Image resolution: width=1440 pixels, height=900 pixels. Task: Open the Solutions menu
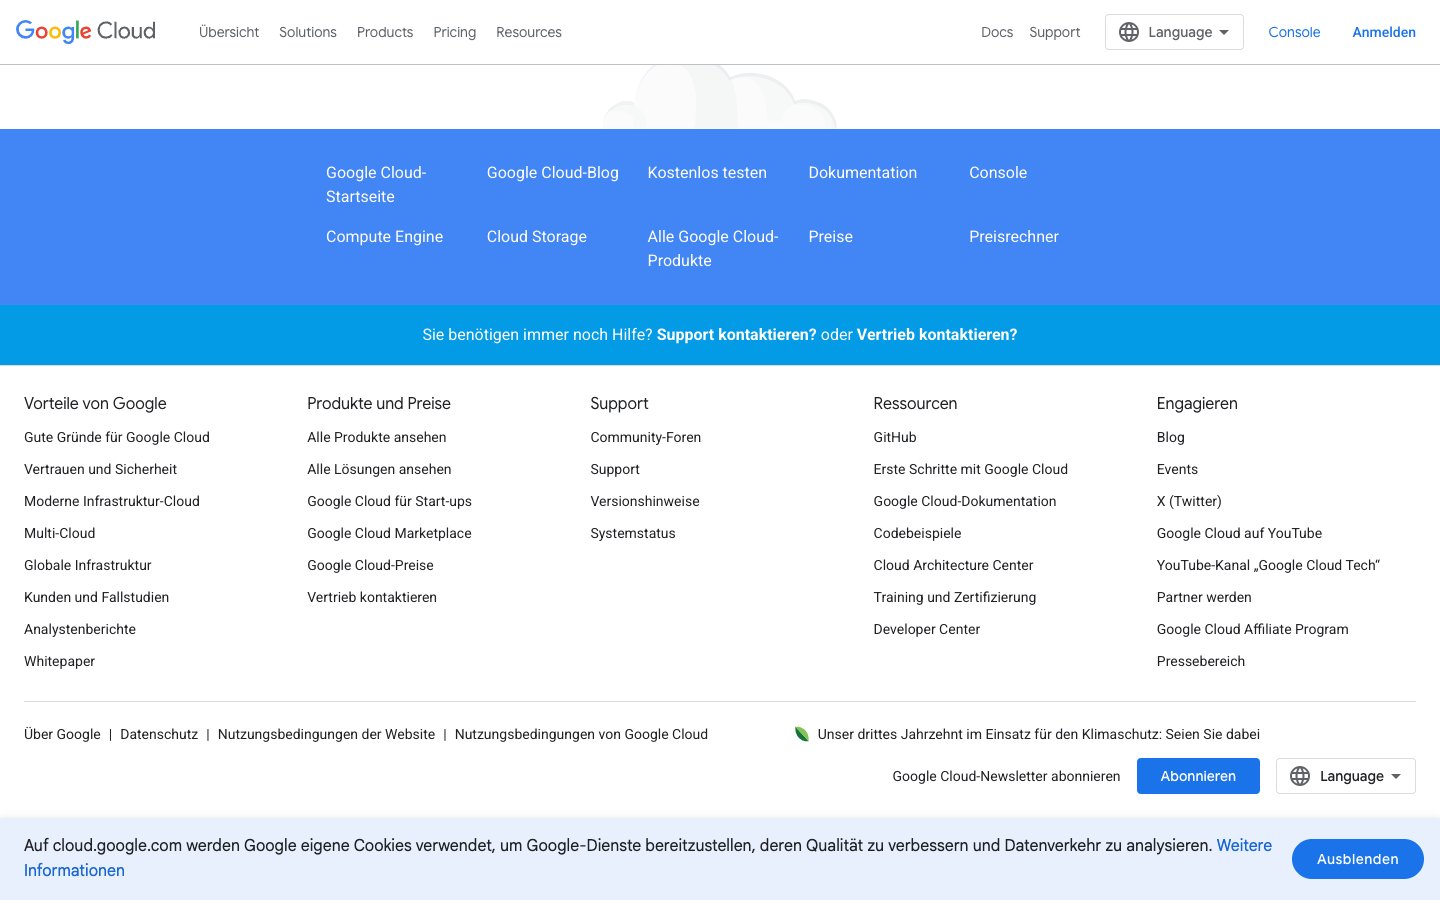coord(307,32)
